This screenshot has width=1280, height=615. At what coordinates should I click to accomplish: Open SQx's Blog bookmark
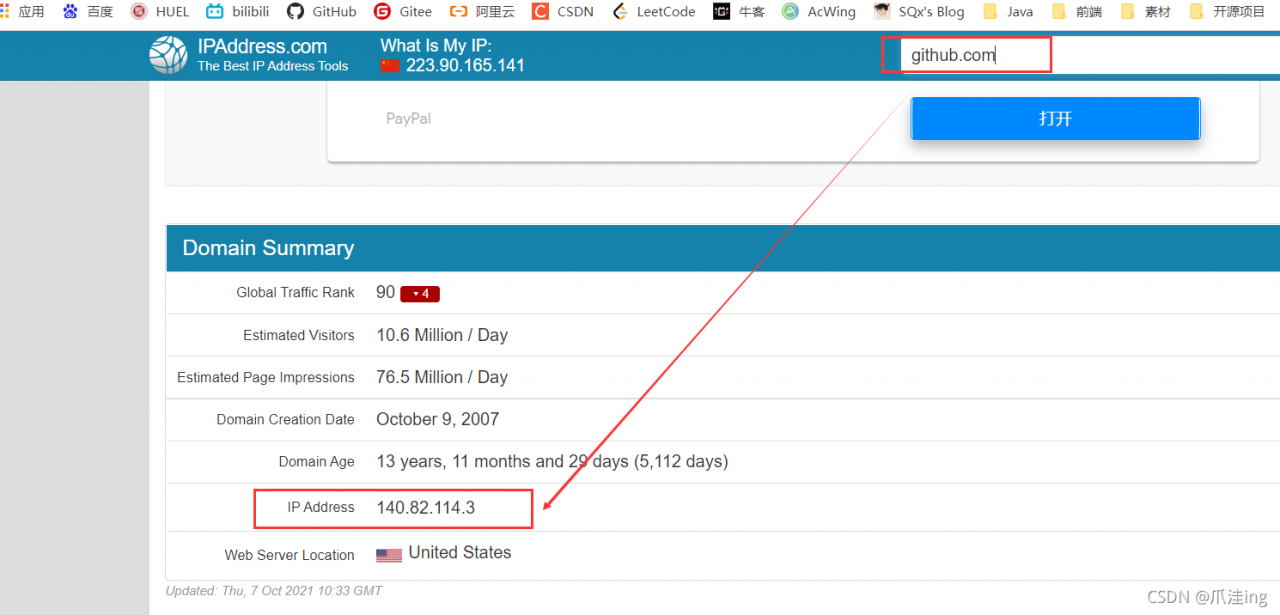coord(919,12)
